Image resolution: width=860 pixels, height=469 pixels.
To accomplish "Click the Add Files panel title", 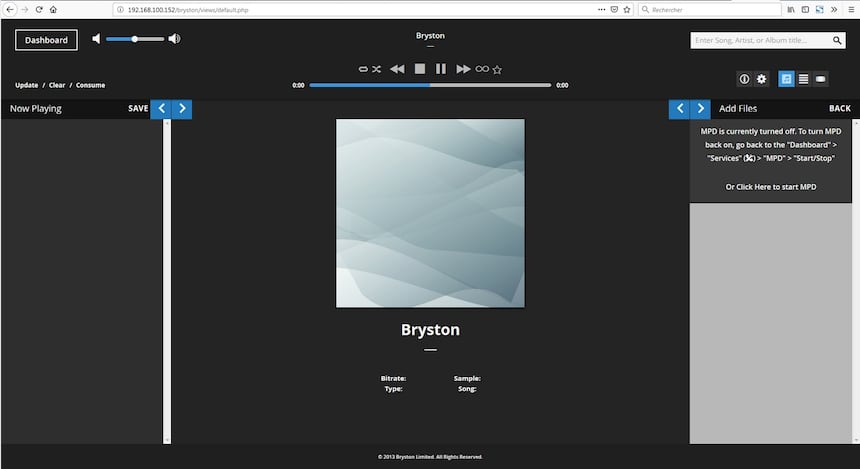I will (x=738, y=109).
